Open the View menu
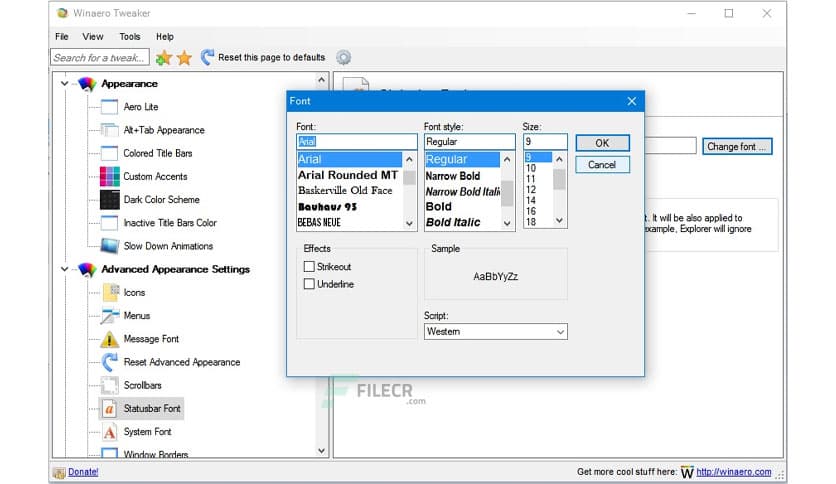Image resolution: width=836 pixels, height=484 pixels. pos(93,37)
